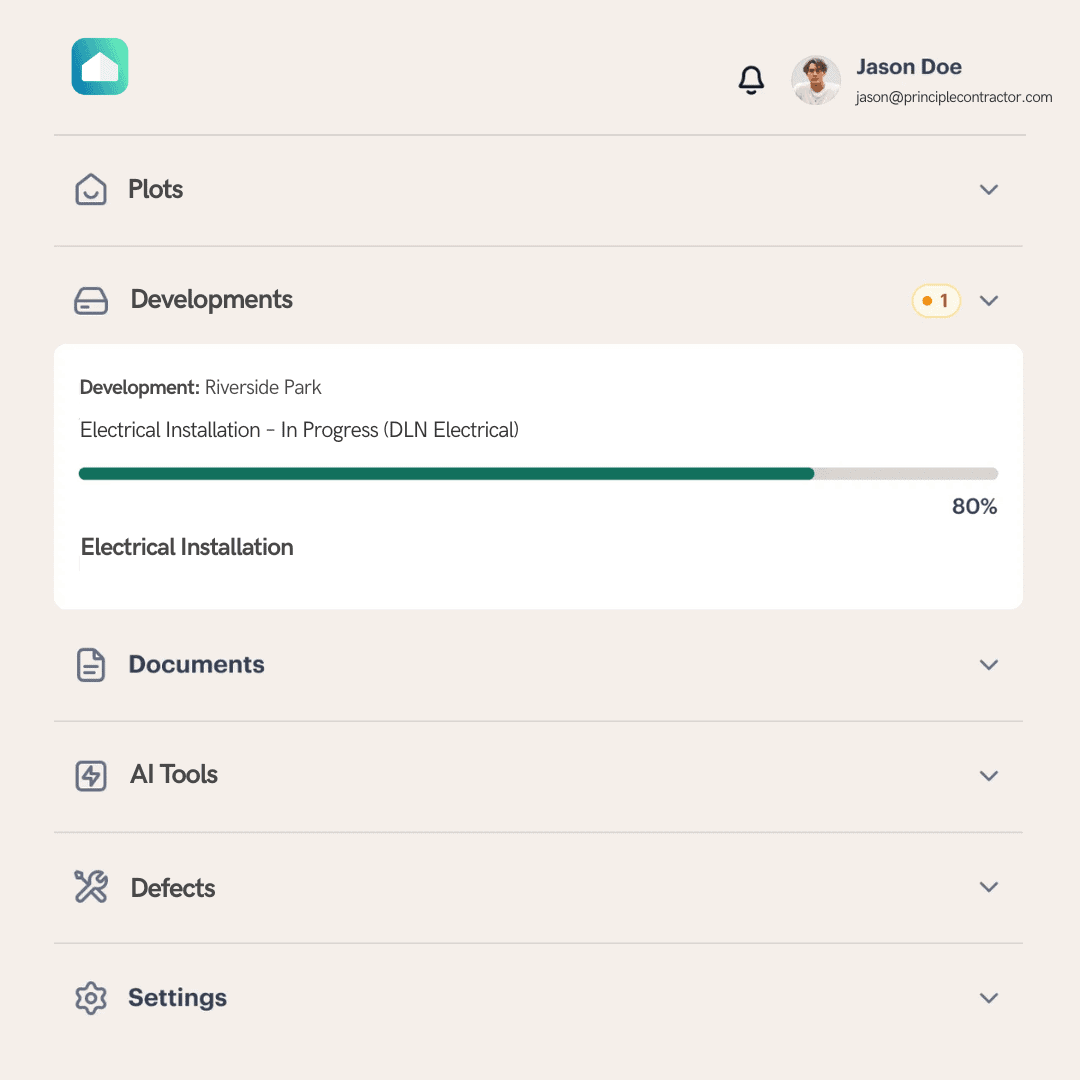
Task: Select the AI Tools menu label
Action: [x=174, y=775]
